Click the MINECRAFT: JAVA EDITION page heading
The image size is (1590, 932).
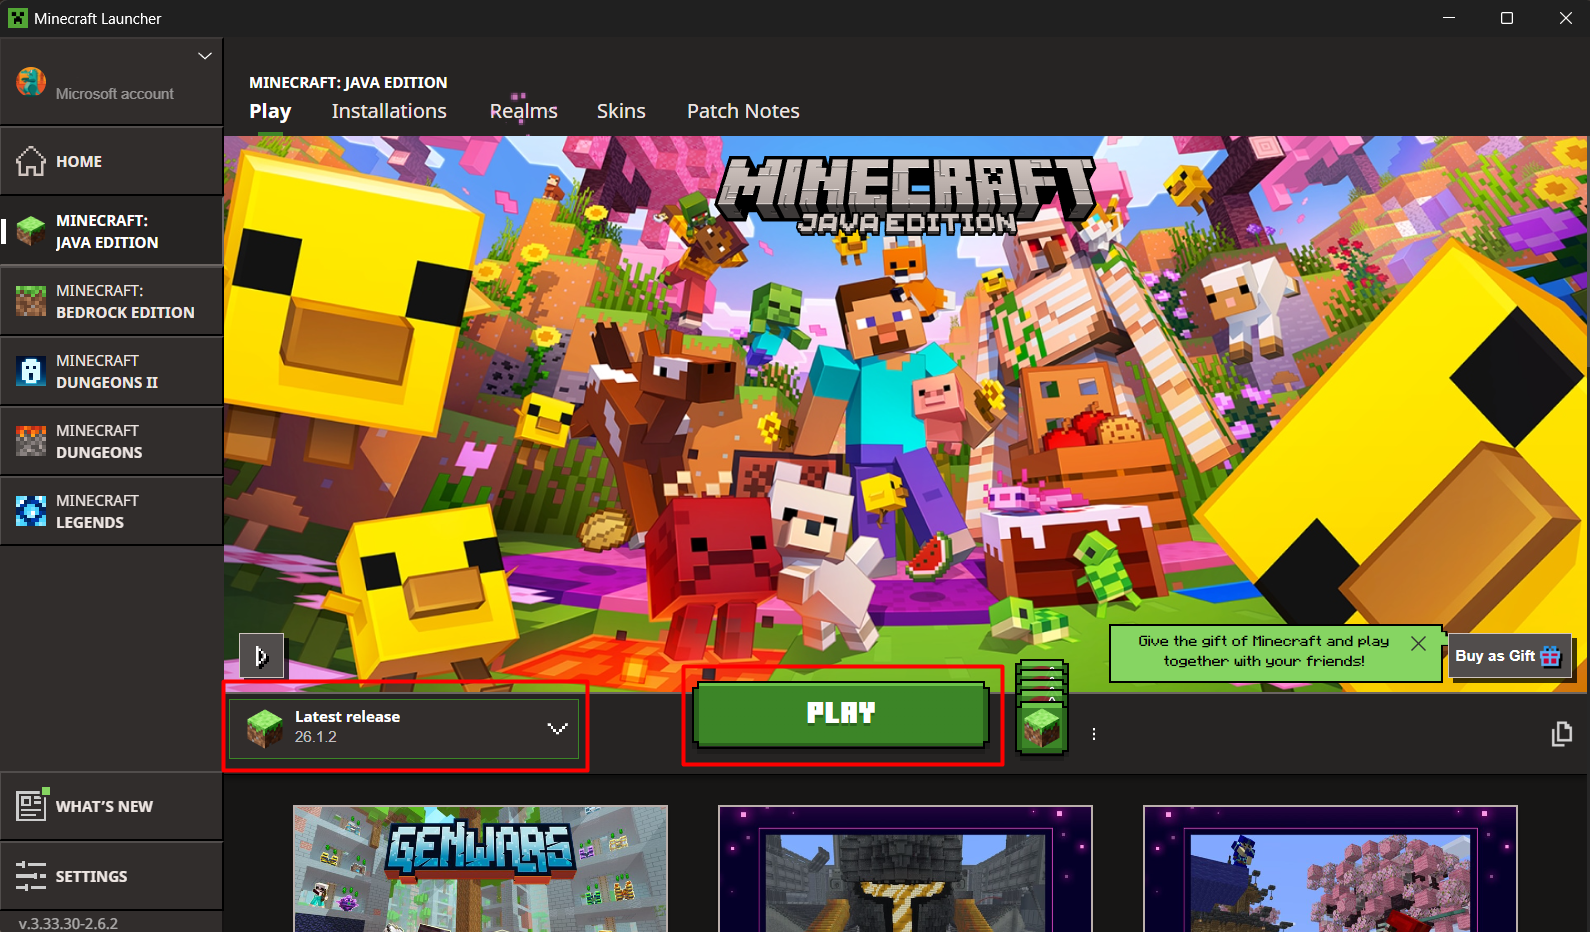[348, 82]
